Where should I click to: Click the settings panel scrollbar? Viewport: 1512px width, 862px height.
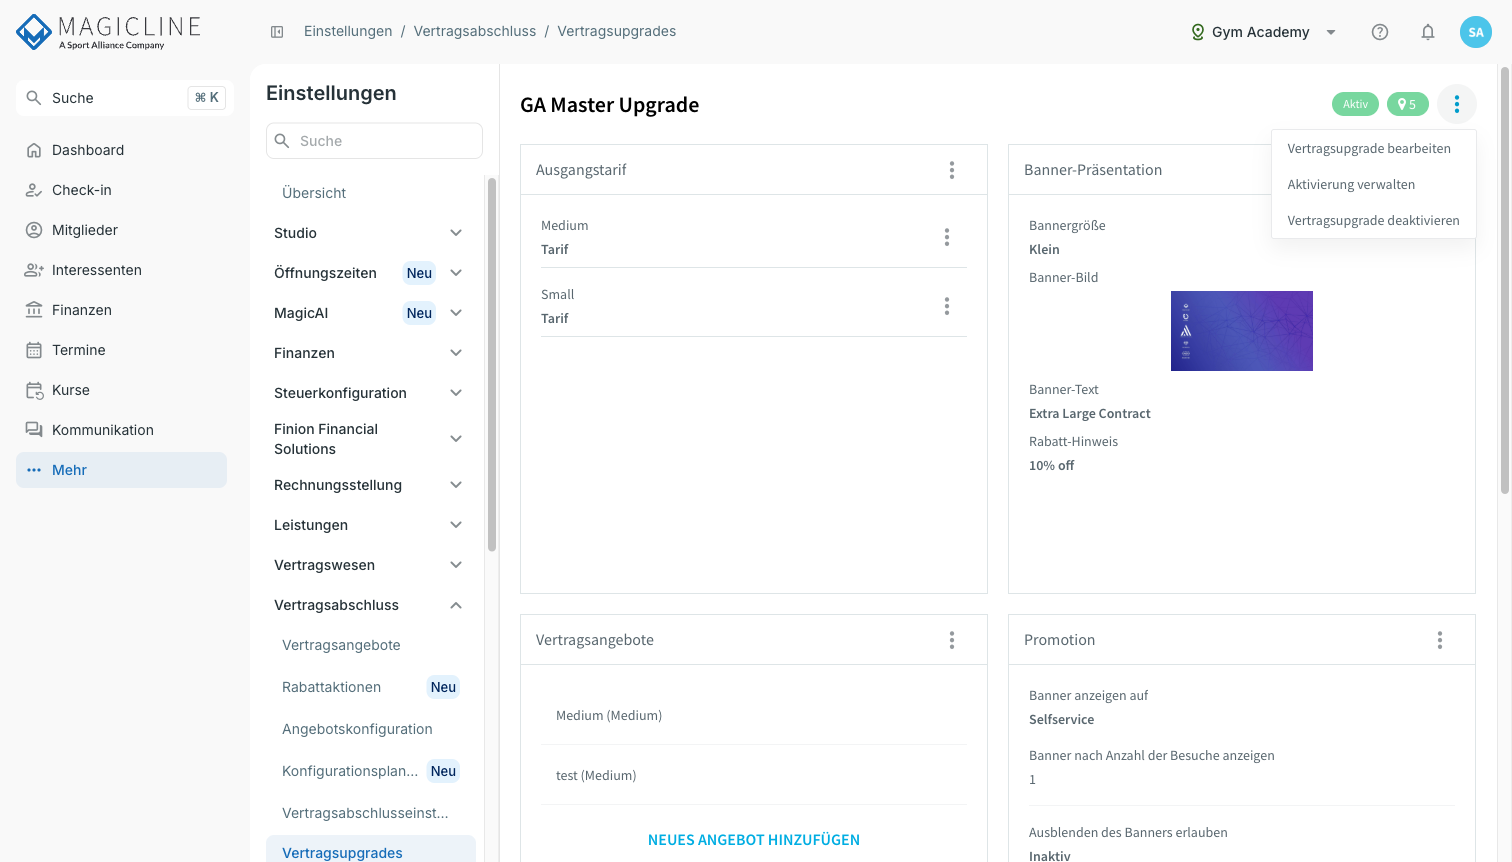tap(491, 364)
